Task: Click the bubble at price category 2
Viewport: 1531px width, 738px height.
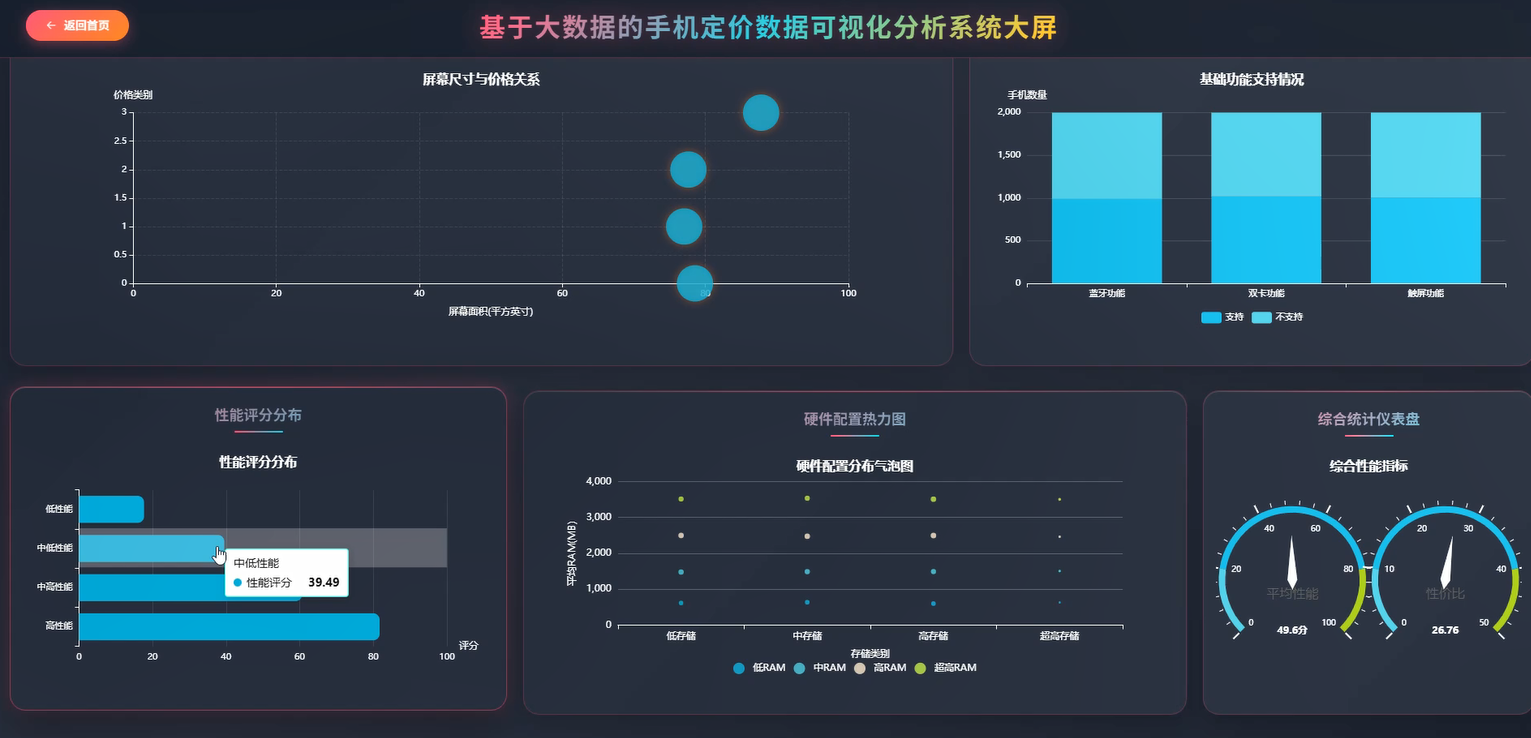Action: click(688, 169)
